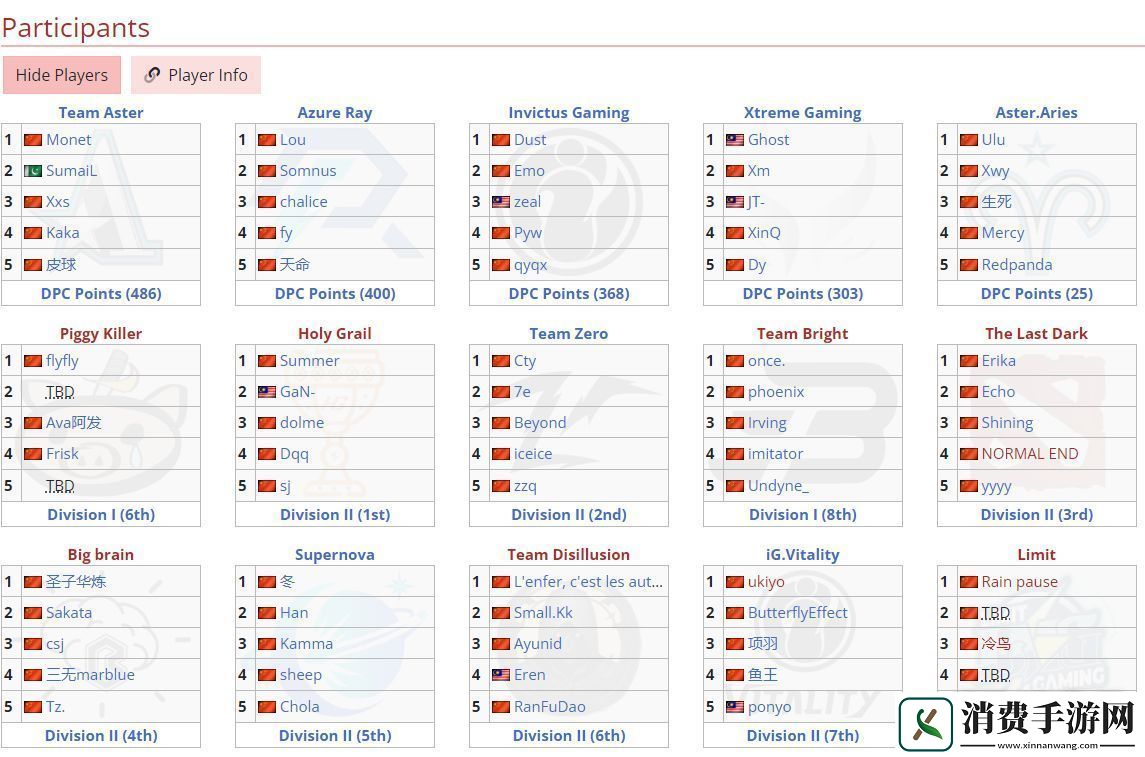Open the Team Aster team link
1145x757 pixels.
click(x=101, y=112)
